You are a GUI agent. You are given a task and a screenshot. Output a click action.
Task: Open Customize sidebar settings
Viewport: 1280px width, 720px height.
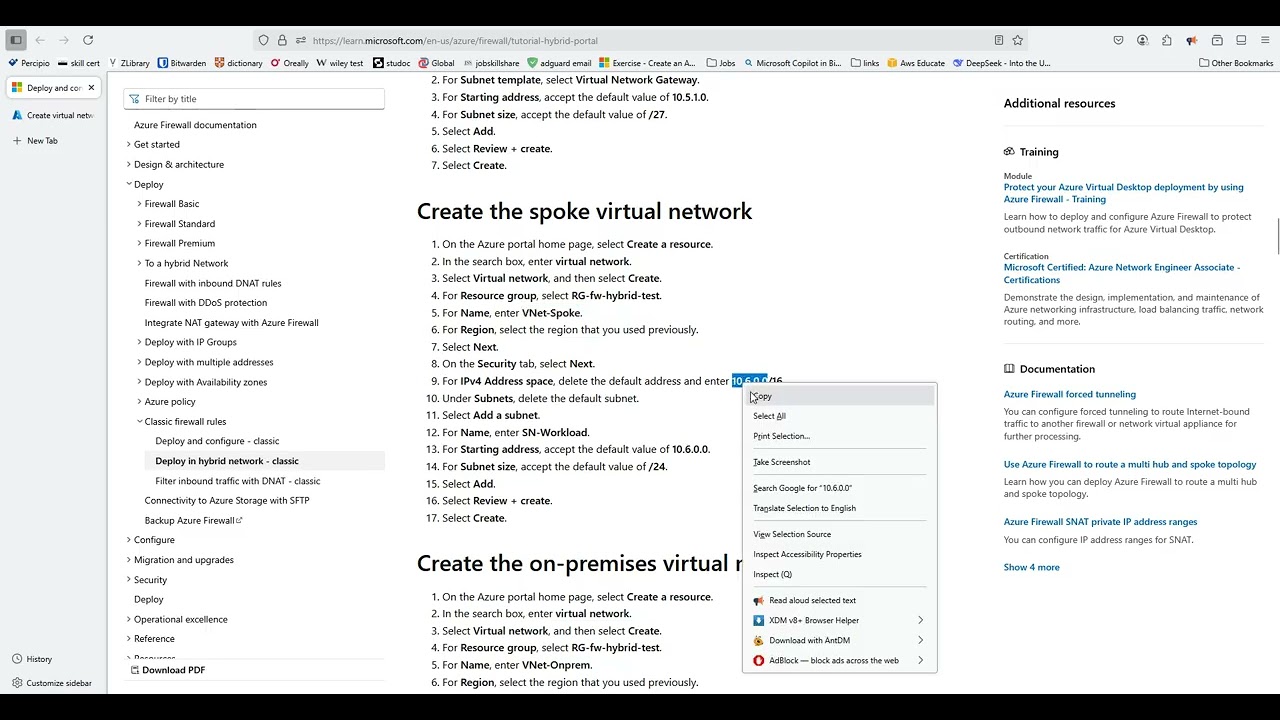pyautogui.click(x=52, y=683)
